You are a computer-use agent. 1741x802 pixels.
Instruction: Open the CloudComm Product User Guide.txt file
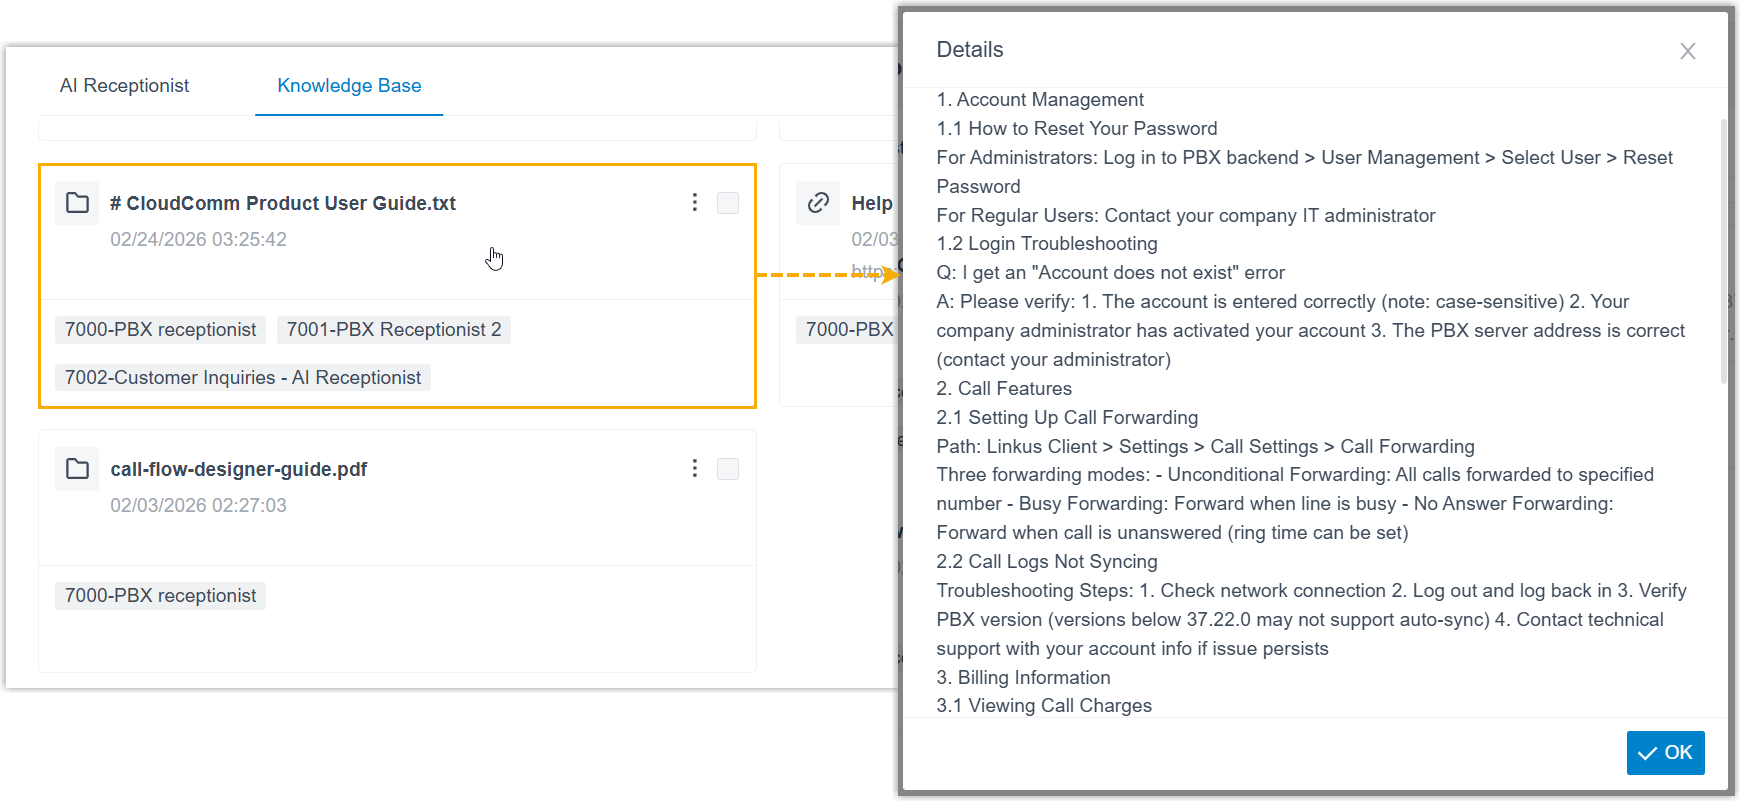point(283,204)
